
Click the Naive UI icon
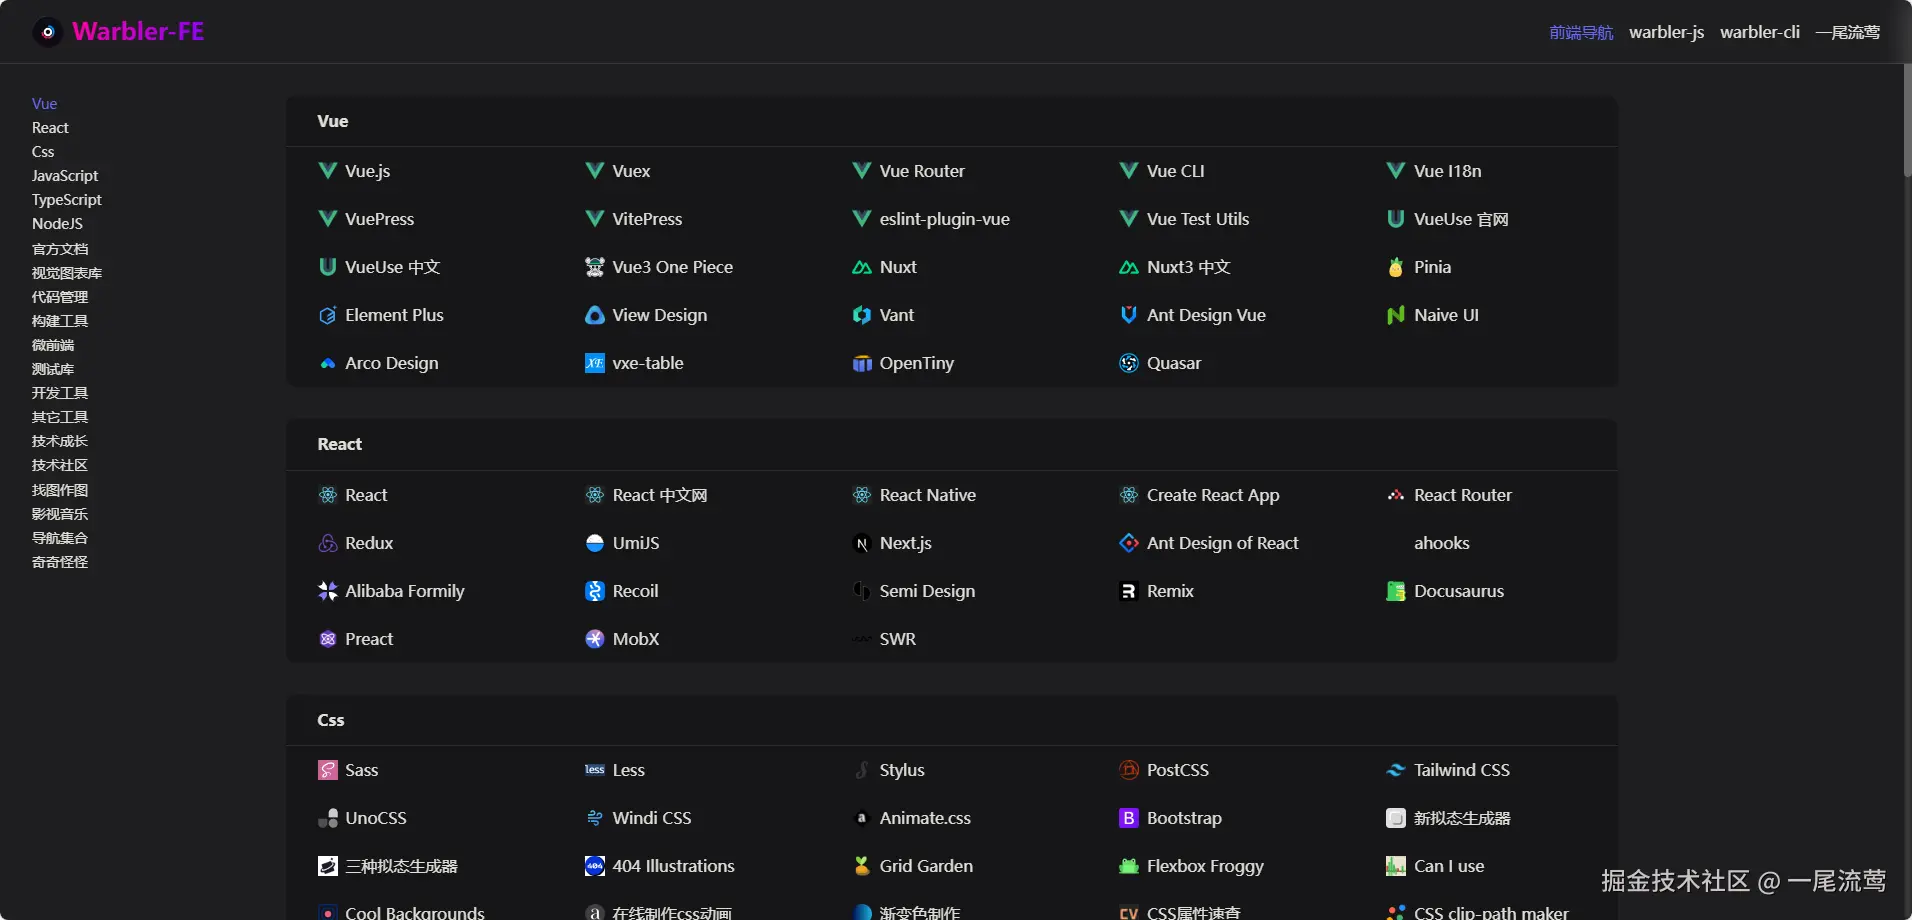(x=1396, y=315)
